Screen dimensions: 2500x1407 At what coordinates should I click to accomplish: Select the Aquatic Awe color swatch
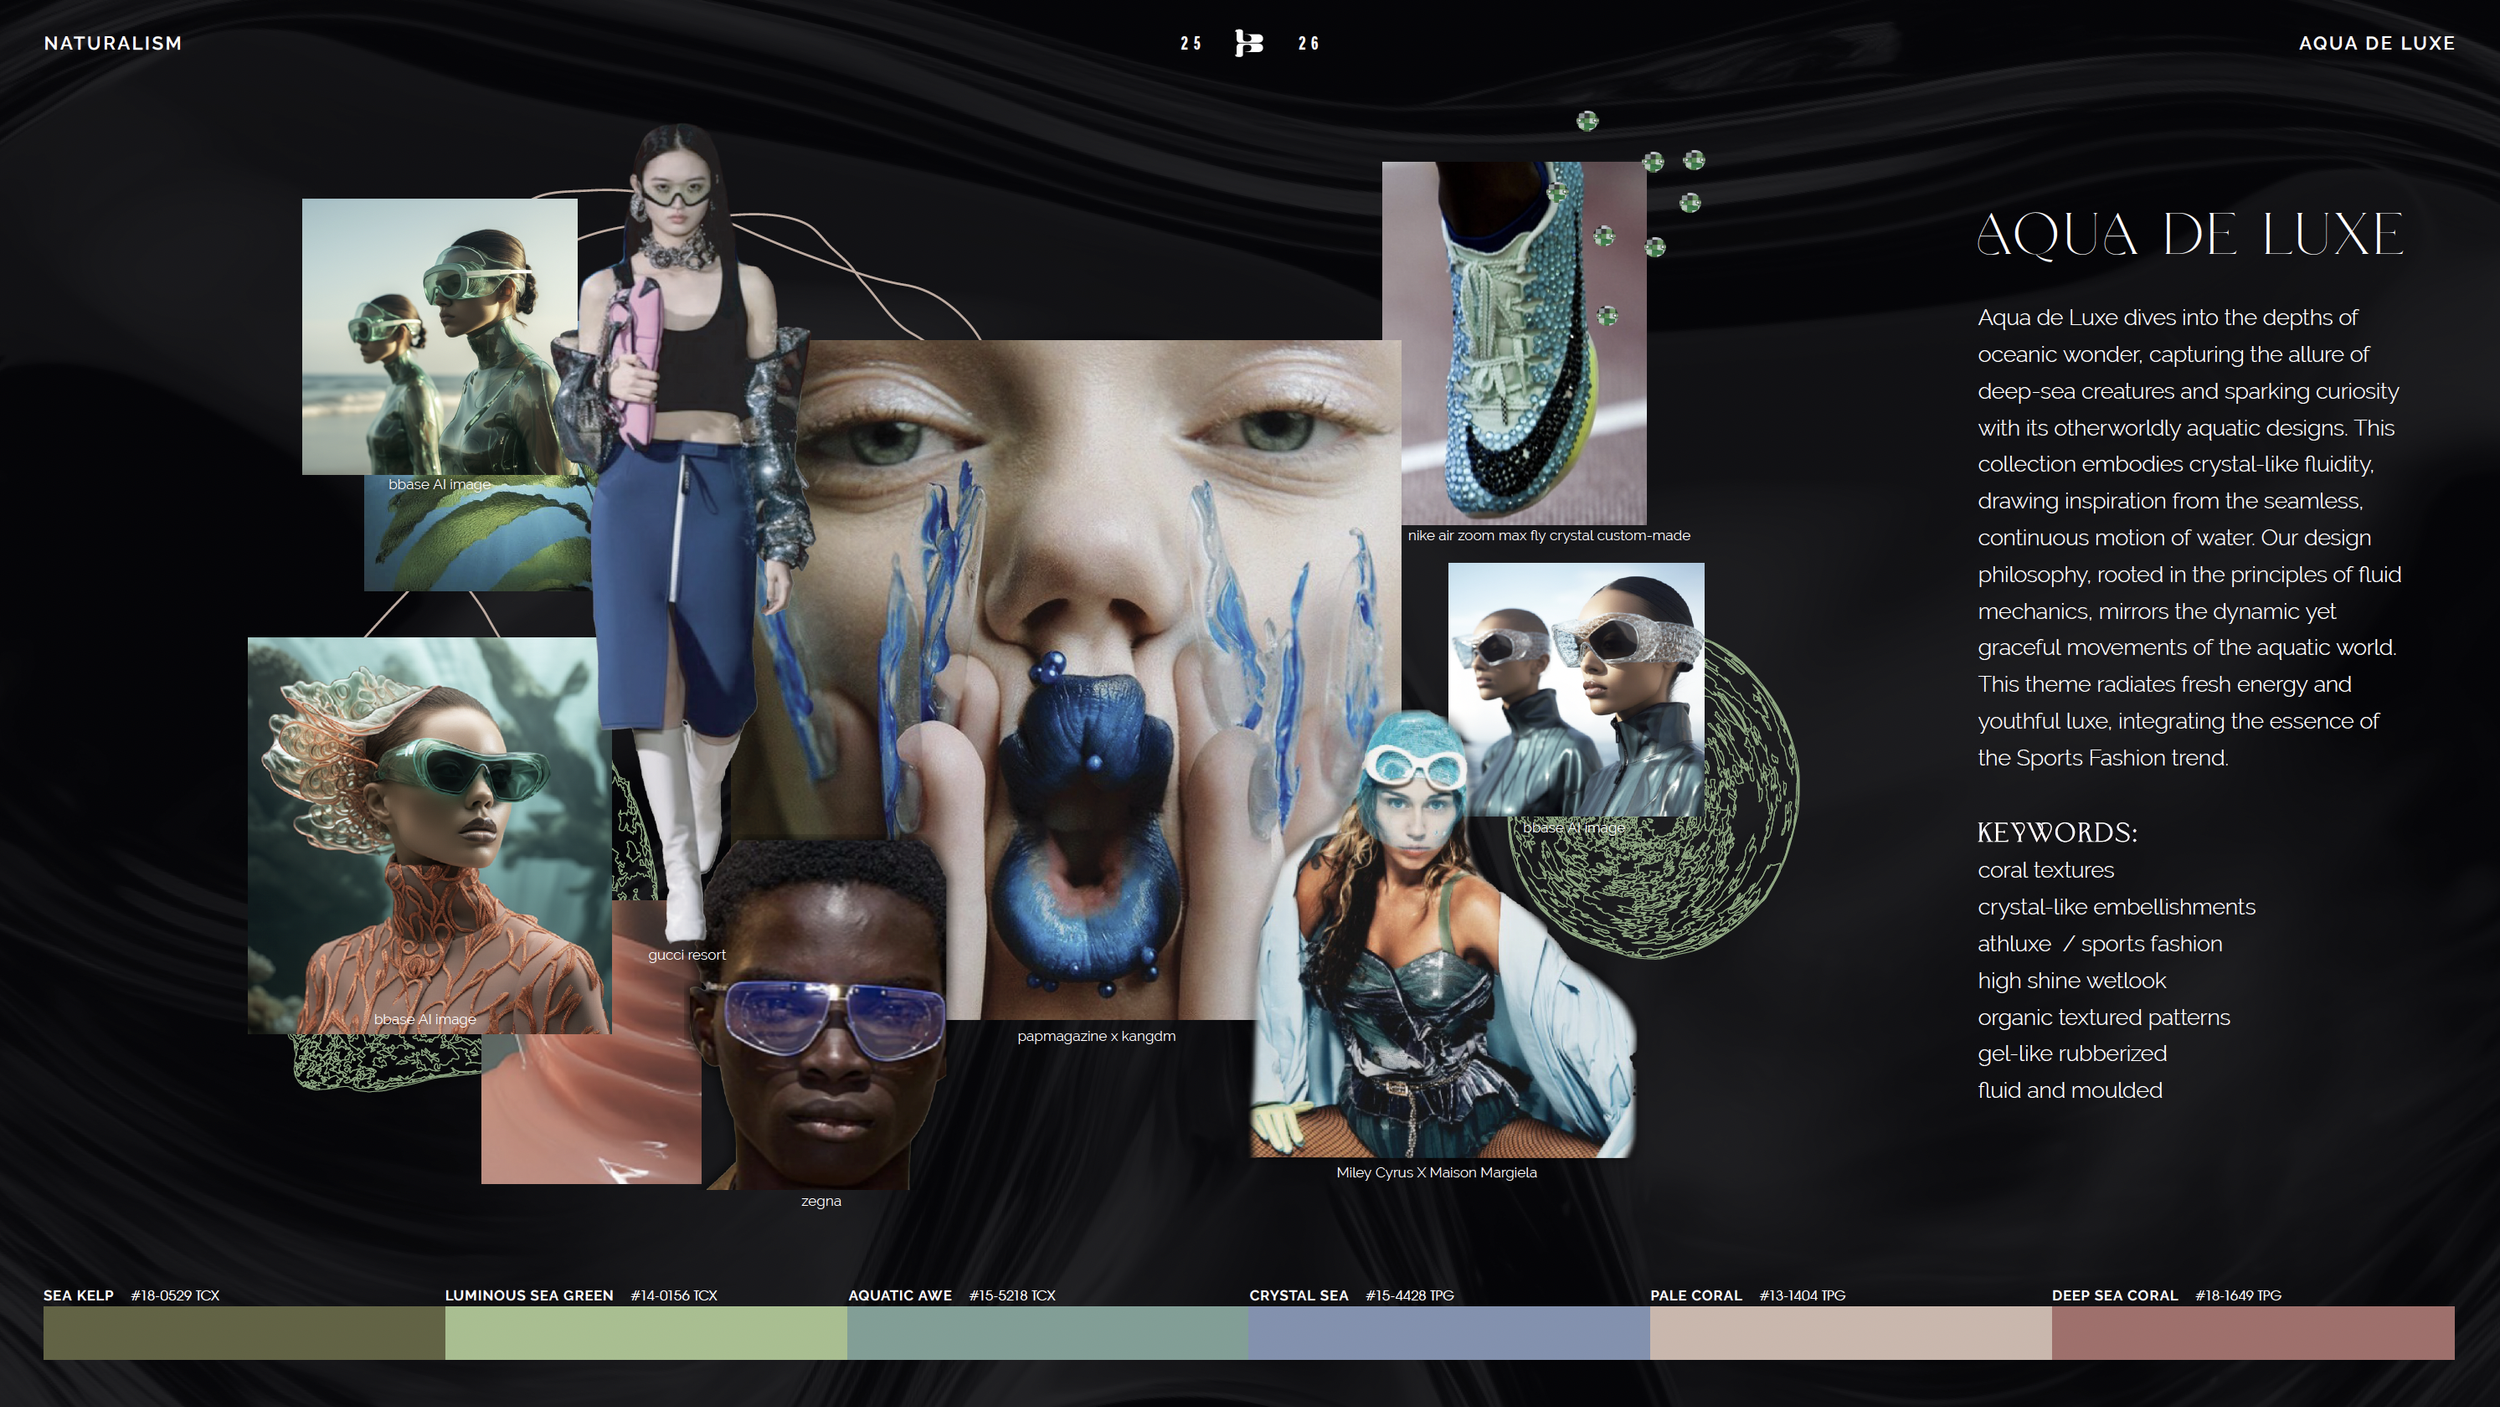(x=1047, y=1332)
